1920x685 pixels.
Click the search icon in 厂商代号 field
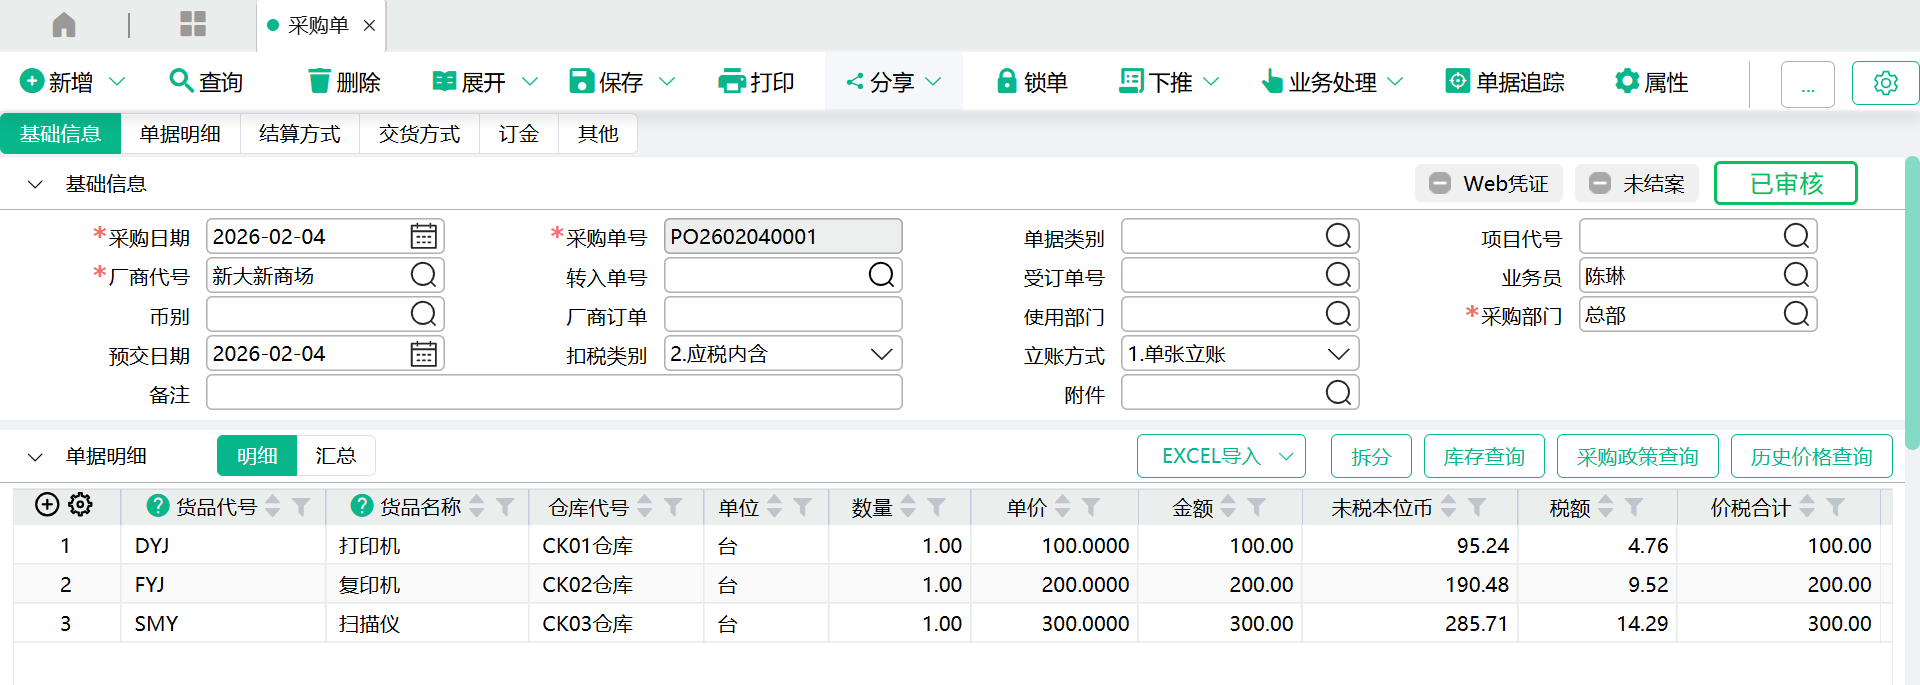(424, 276)
